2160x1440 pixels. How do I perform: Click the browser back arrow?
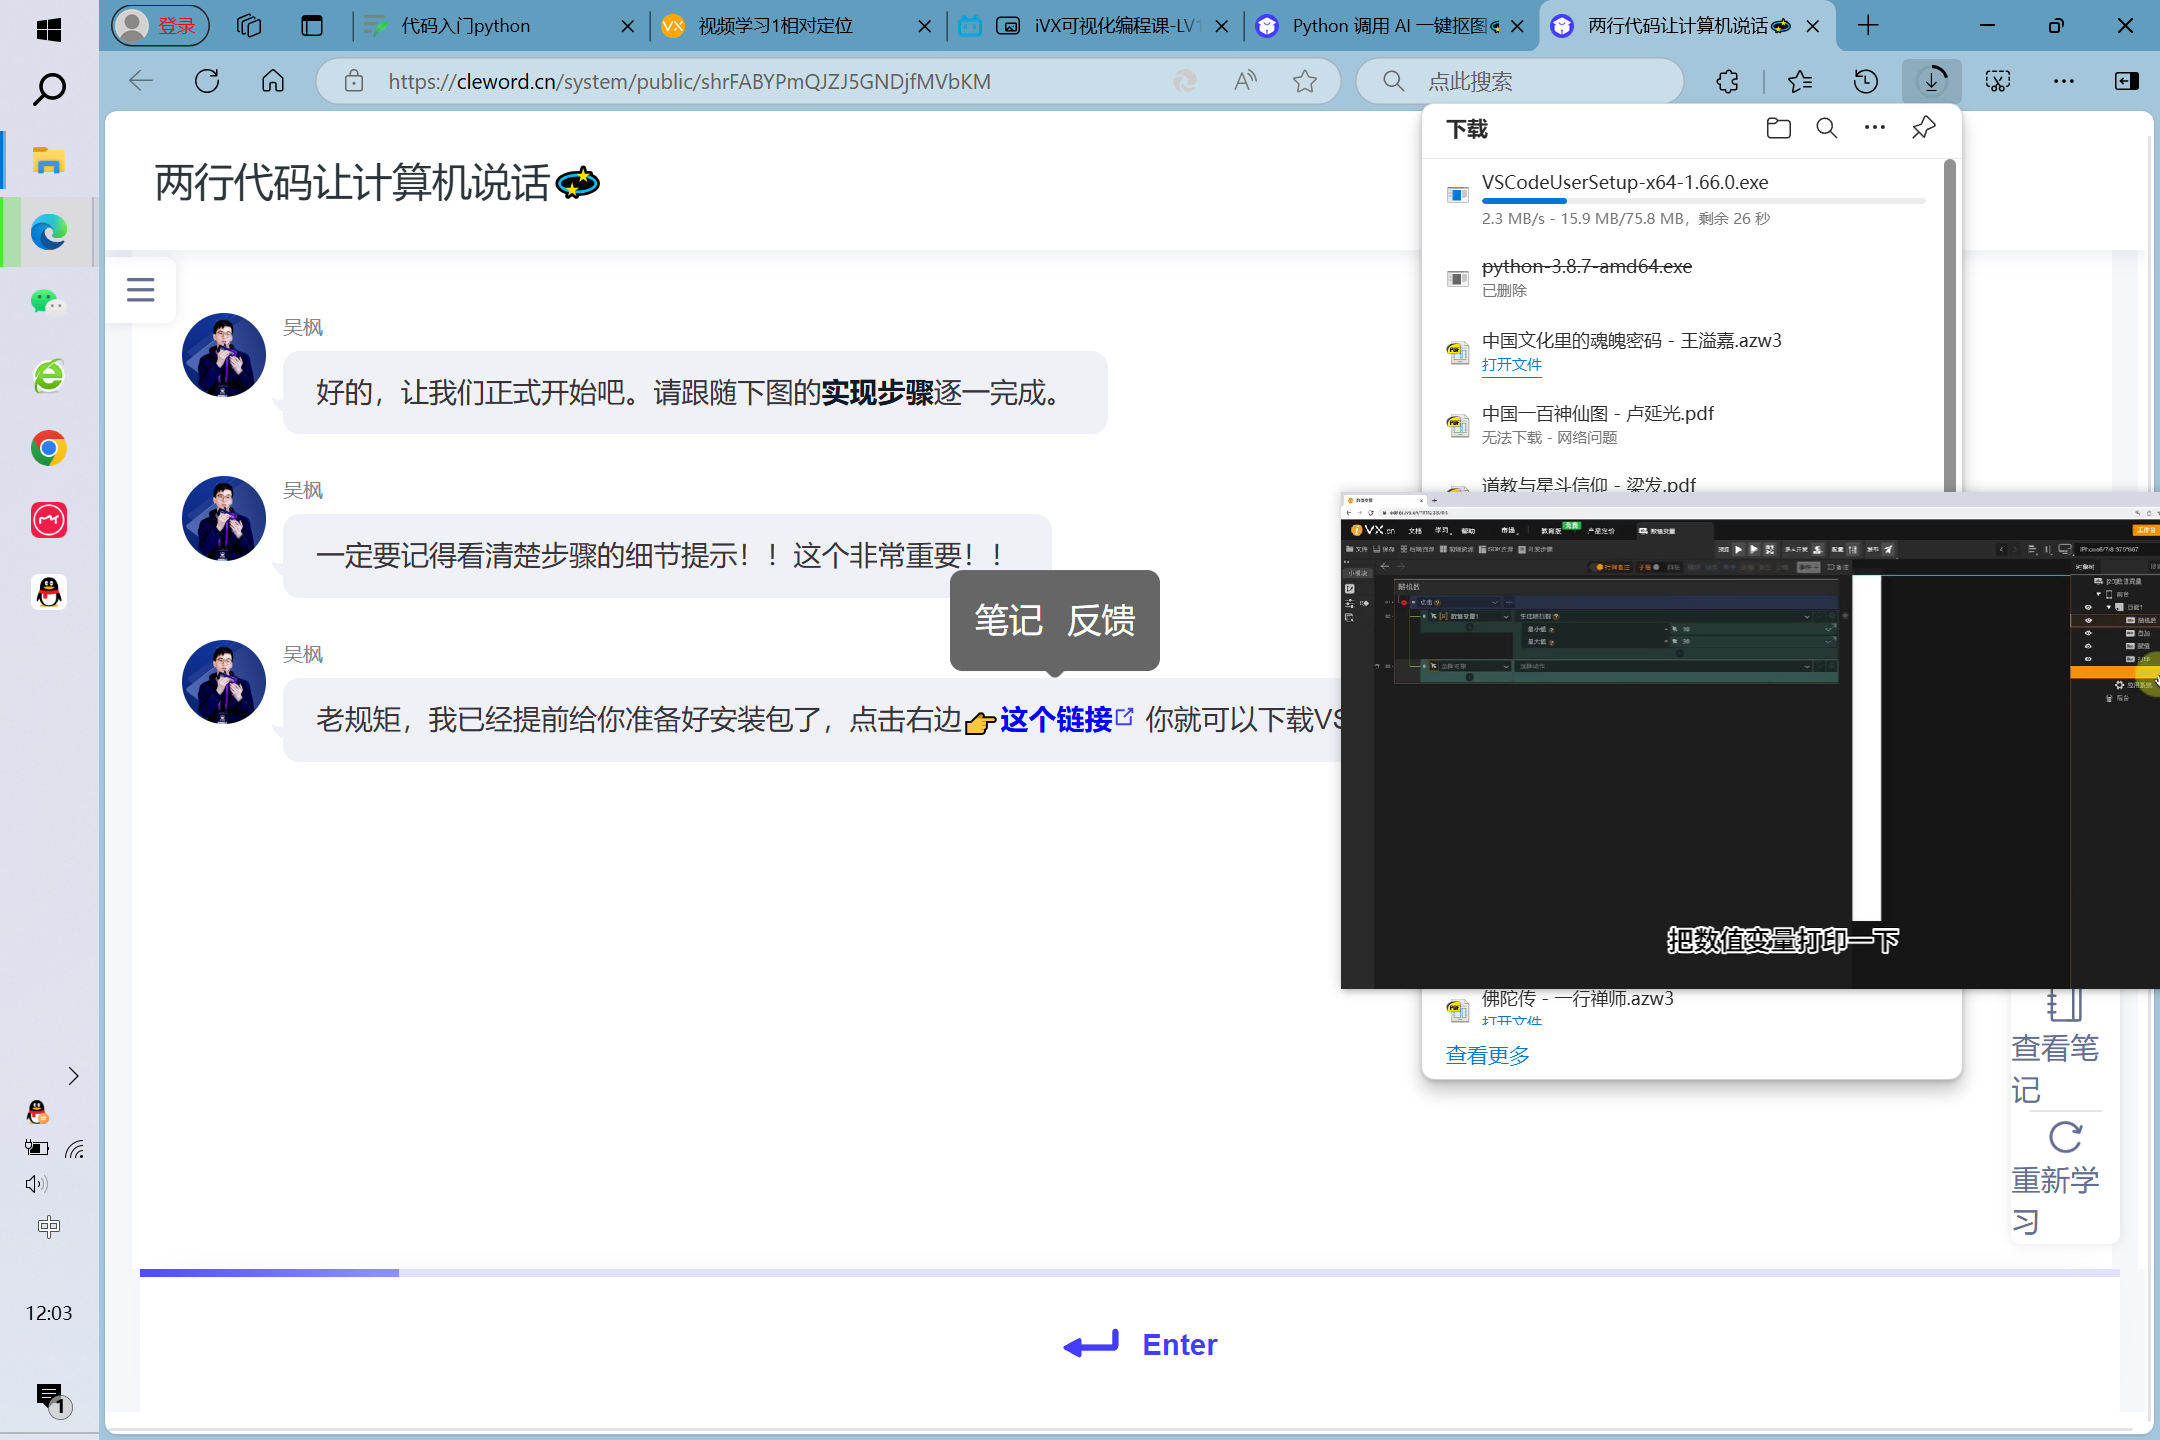pyautogui.click(x=141, y=81)
